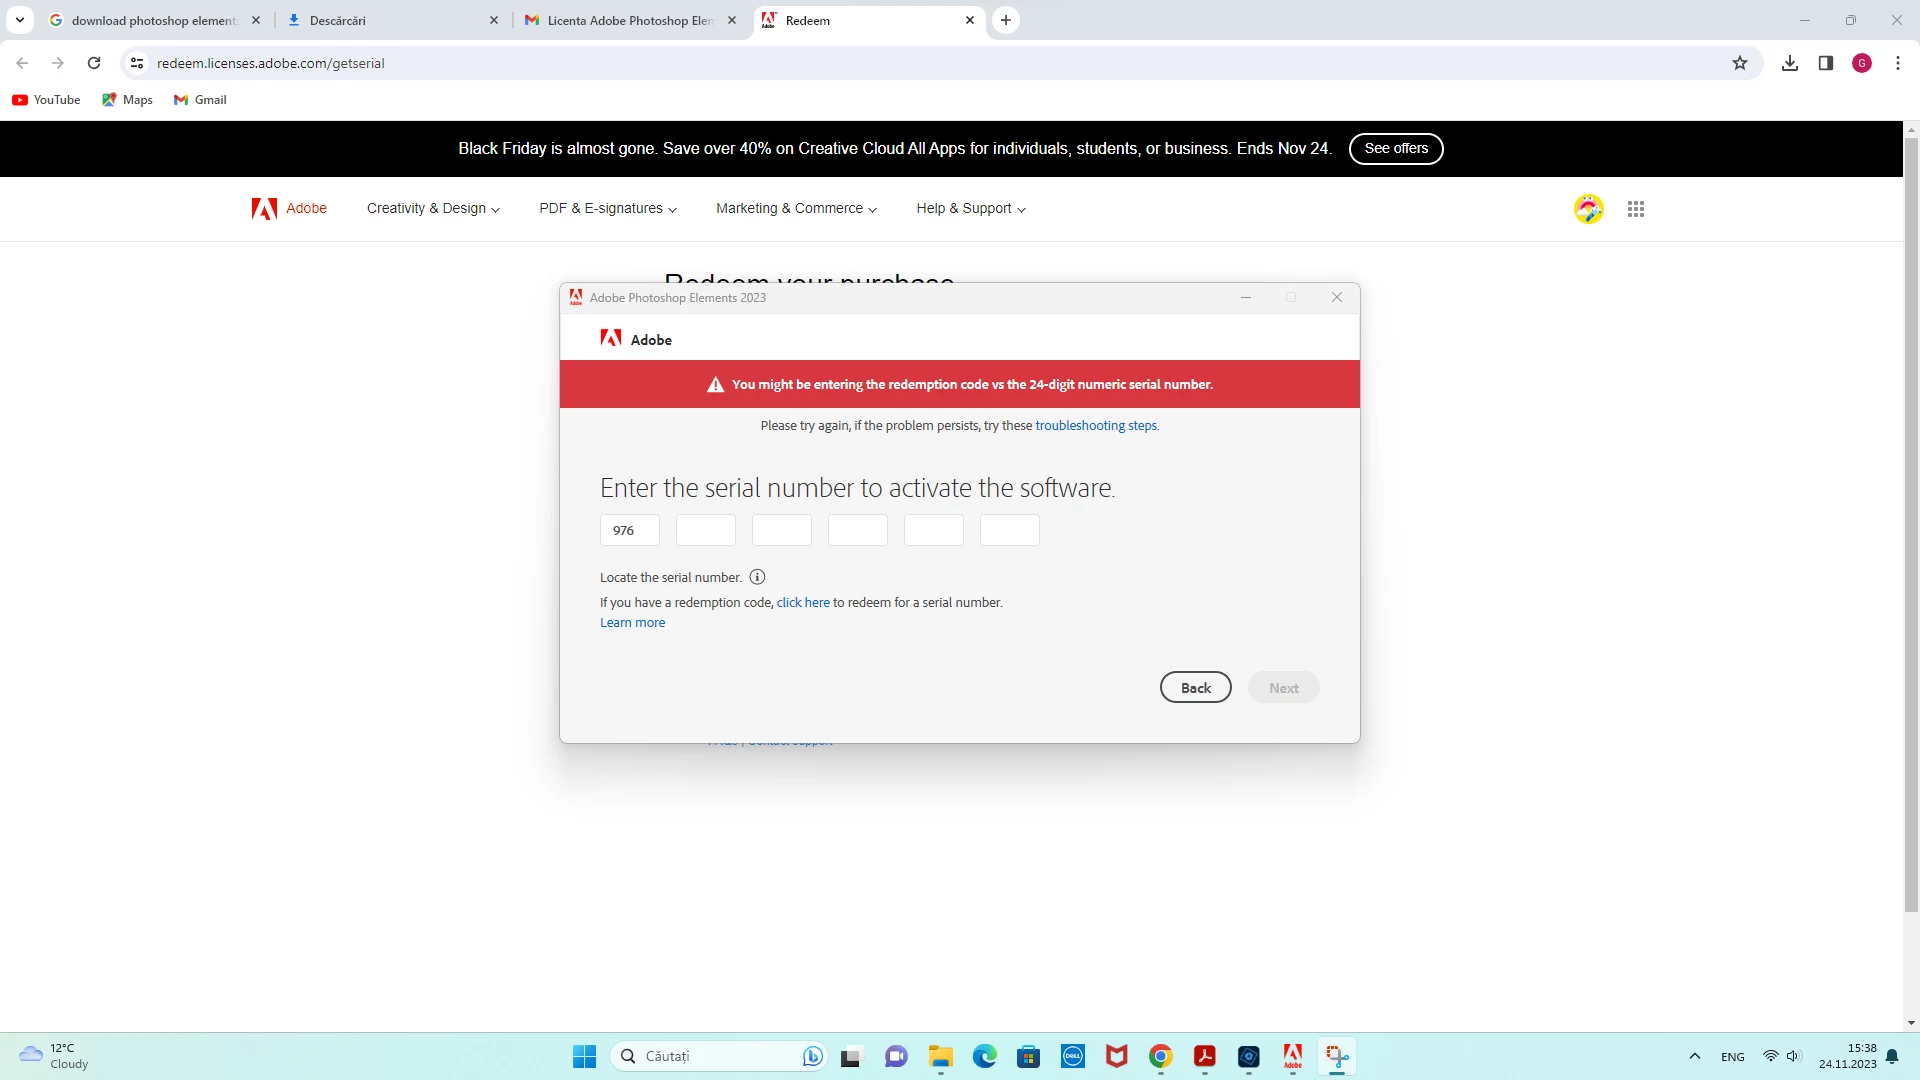Open the Dell app on the taskbar
1920x1080 pixels.
[1073, 1056]
